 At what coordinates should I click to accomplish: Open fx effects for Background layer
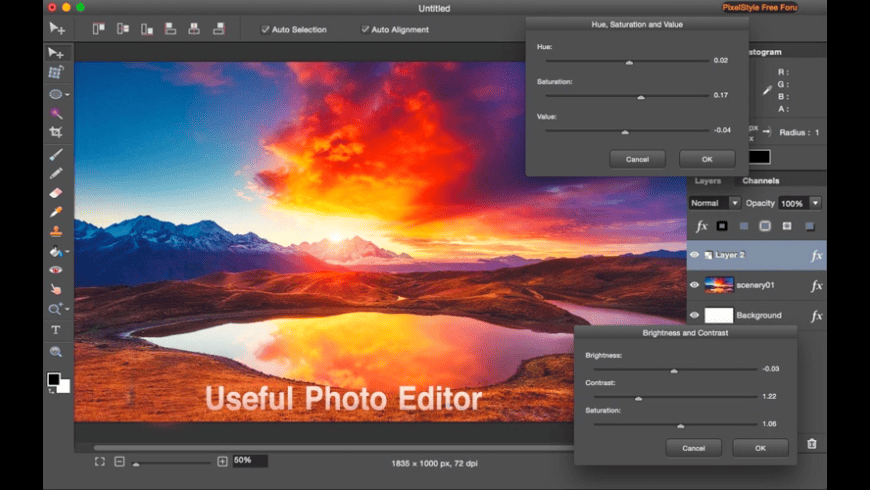[x=816, y=316]
